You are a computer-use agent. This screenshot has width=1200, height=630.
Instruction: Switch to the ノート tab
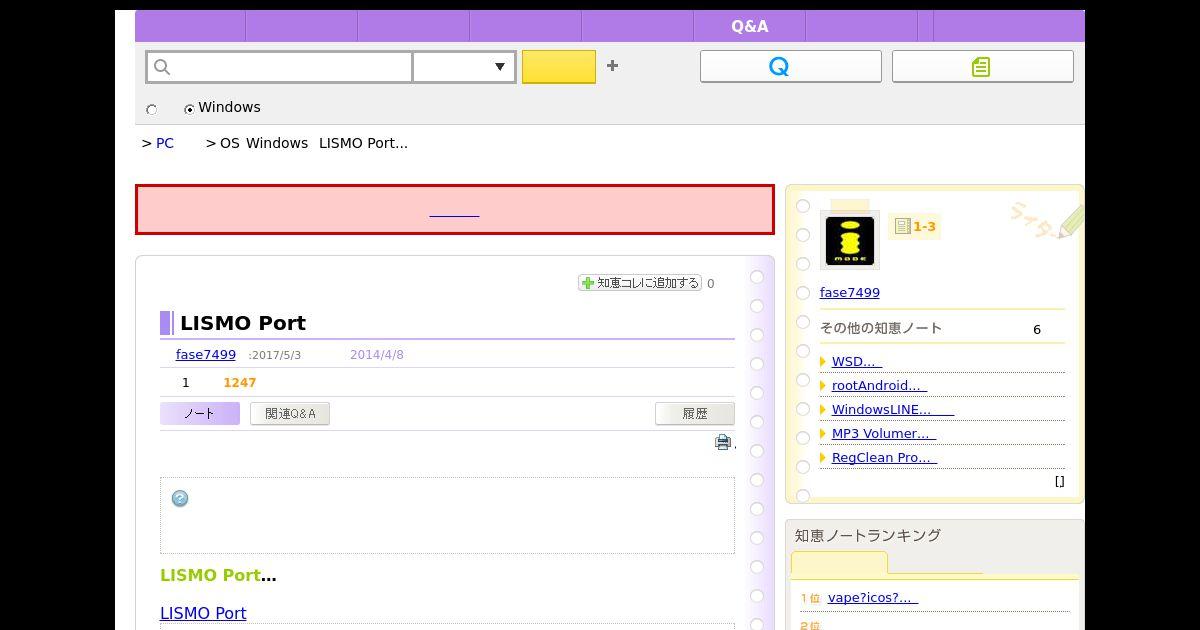(x=200, y=414)
